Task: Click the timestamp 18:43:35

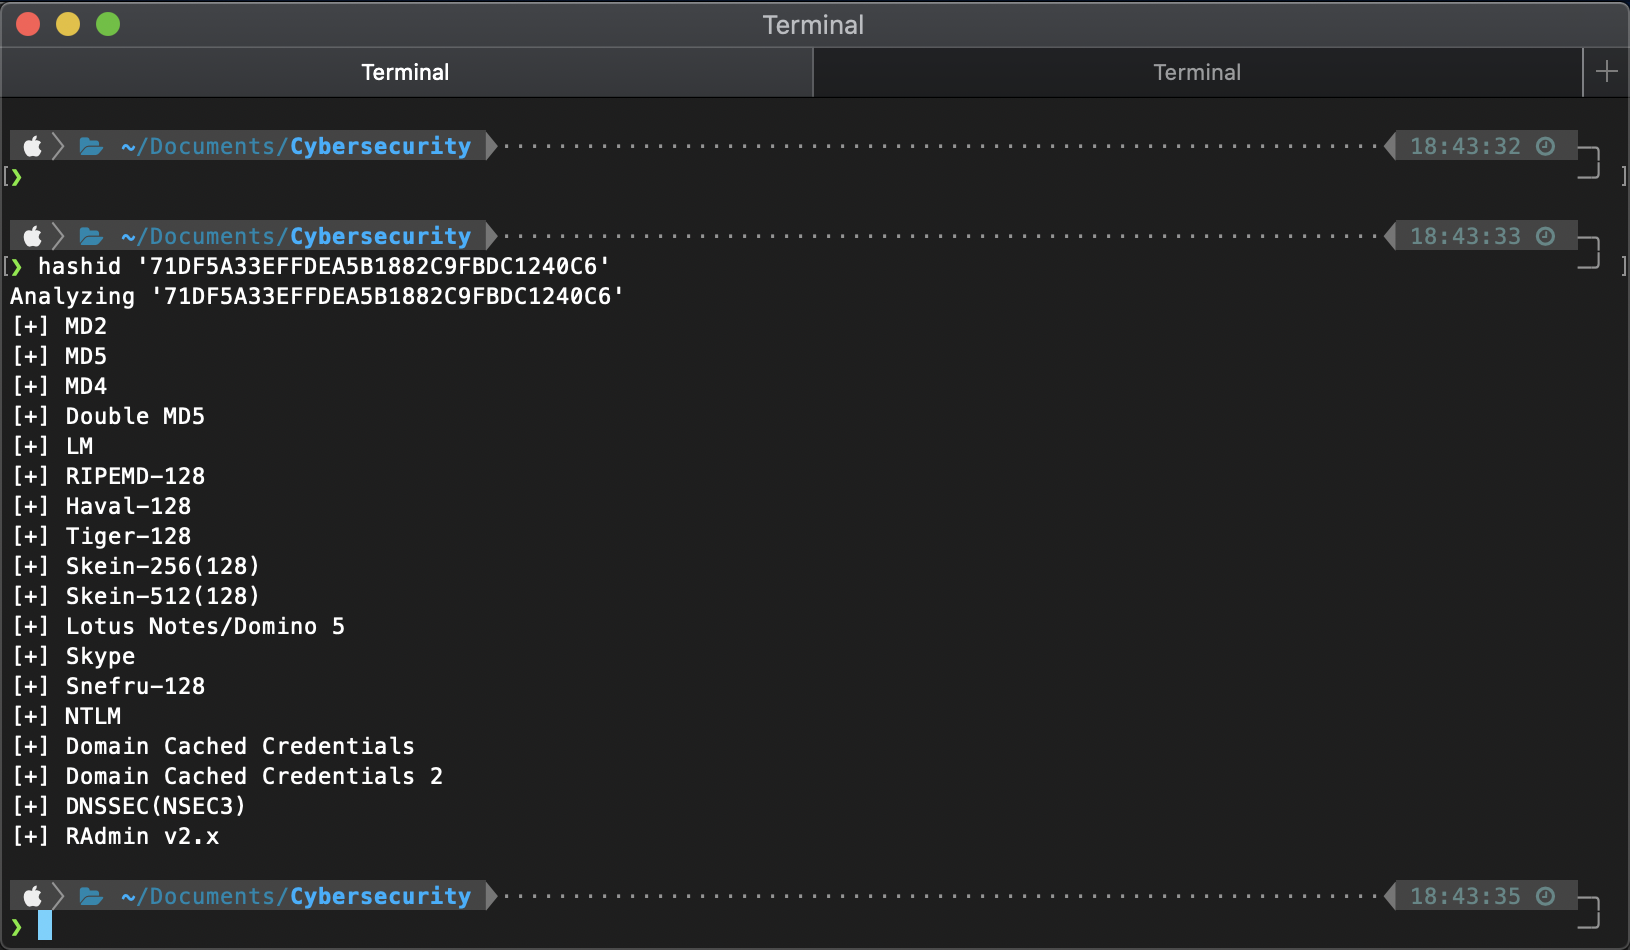Action: tap(1465, 896)
